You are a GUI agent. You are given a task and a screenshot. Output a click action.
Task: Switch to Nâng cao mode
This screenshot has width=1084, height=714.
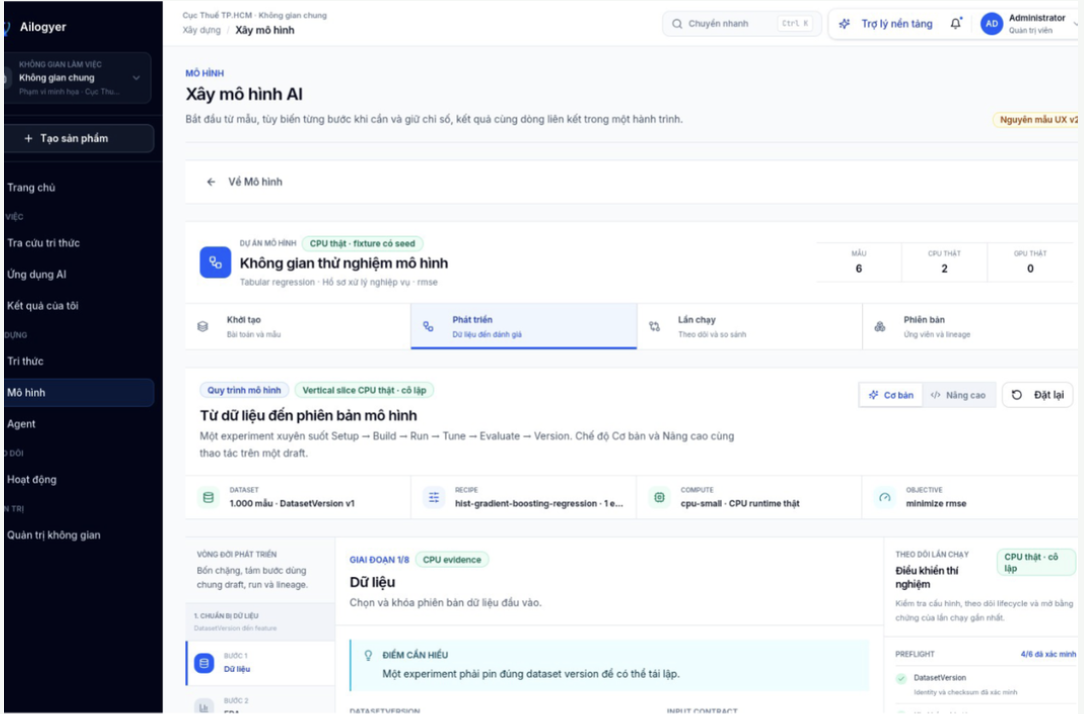coord(958,395)
